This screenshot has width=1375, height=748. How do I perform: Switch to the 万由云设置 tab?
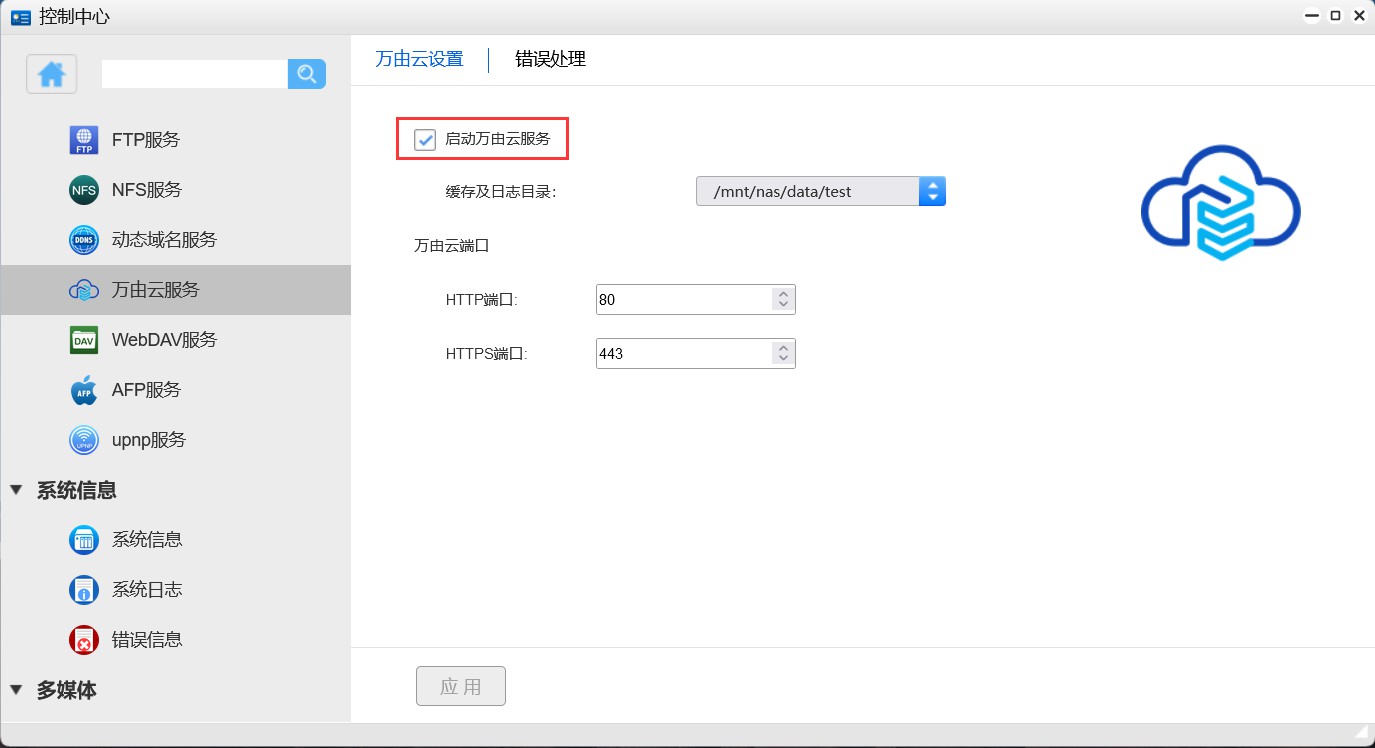click(419, 59)
